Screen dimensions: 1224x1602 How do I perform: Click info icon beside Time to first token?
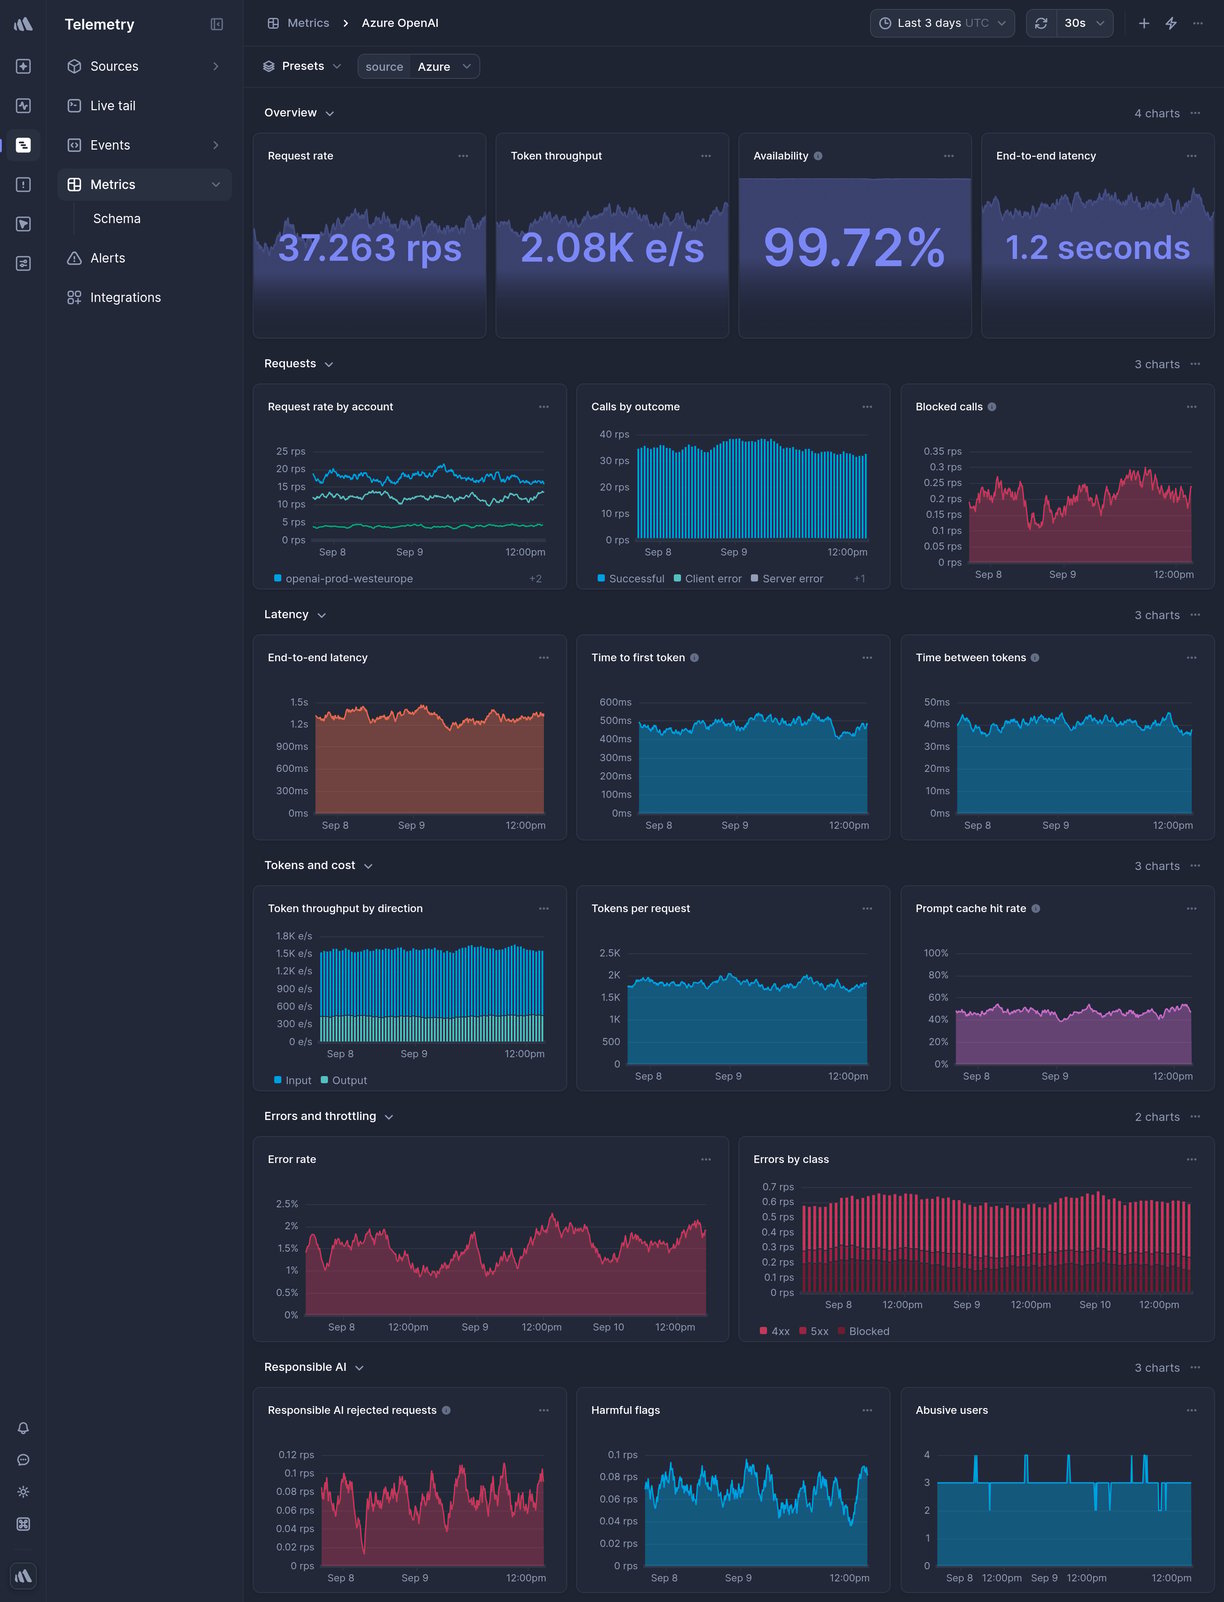(x=695, y=658)
